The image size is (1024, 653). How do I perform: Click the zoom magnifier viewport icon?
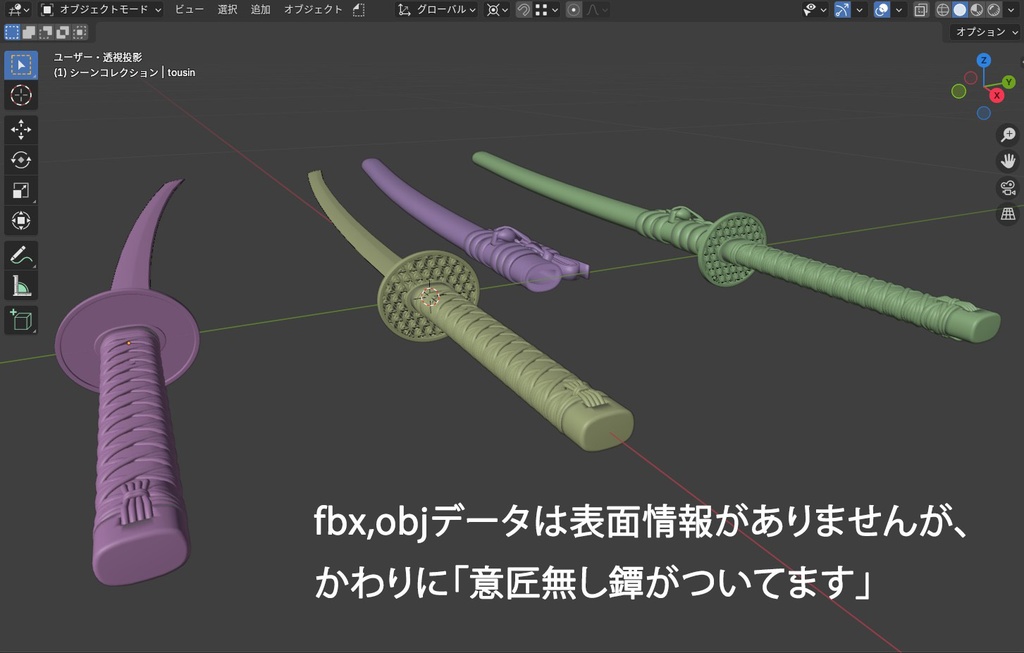pos(1008,135)
